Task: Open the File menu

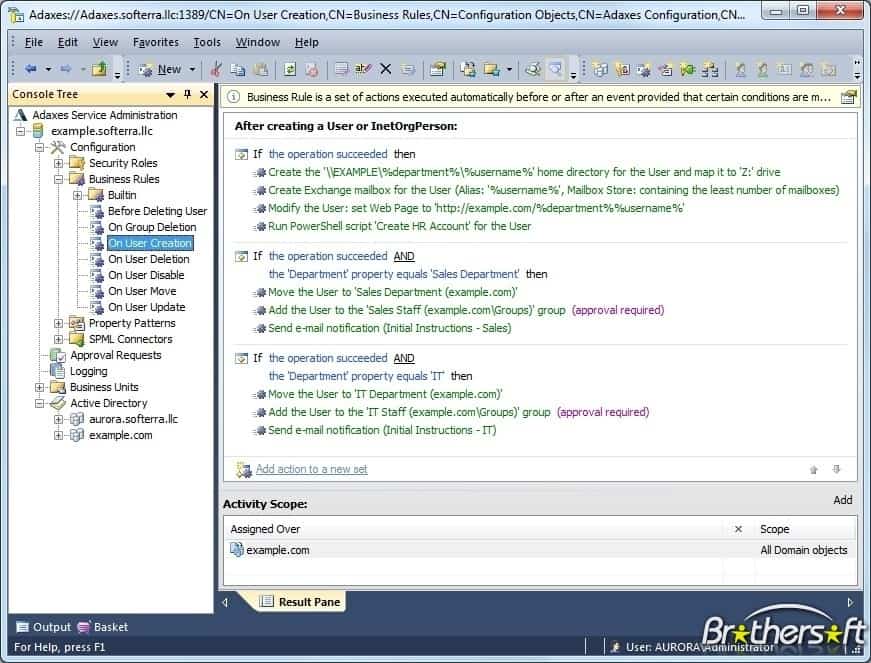Action: pyautogui.click(x=33, y=42)
